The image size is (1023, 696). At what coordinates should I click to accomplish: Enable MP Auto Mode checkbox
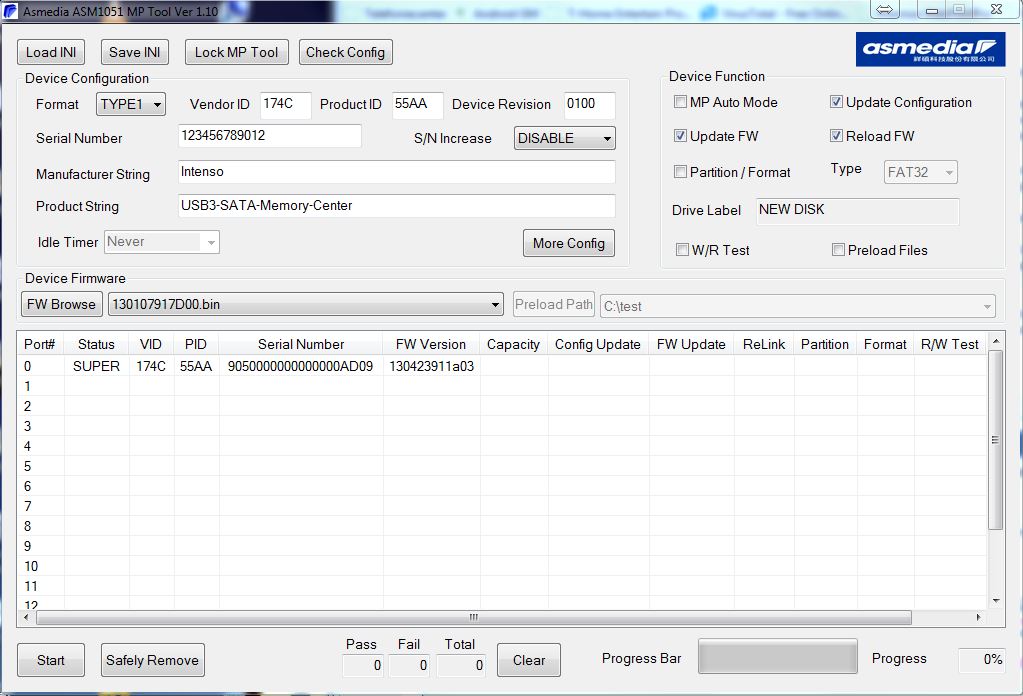(680, 102)
